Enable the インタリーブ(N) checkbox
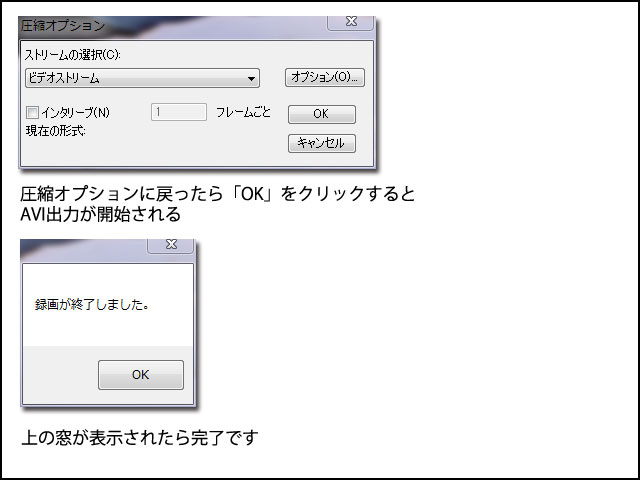The image size is (640, 480). tap(32, 112)
